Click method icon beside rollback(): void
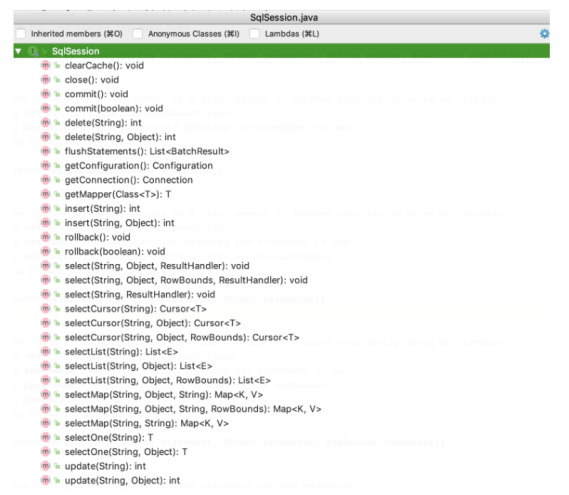The image size is (569, 495). [x=45, y=237]
